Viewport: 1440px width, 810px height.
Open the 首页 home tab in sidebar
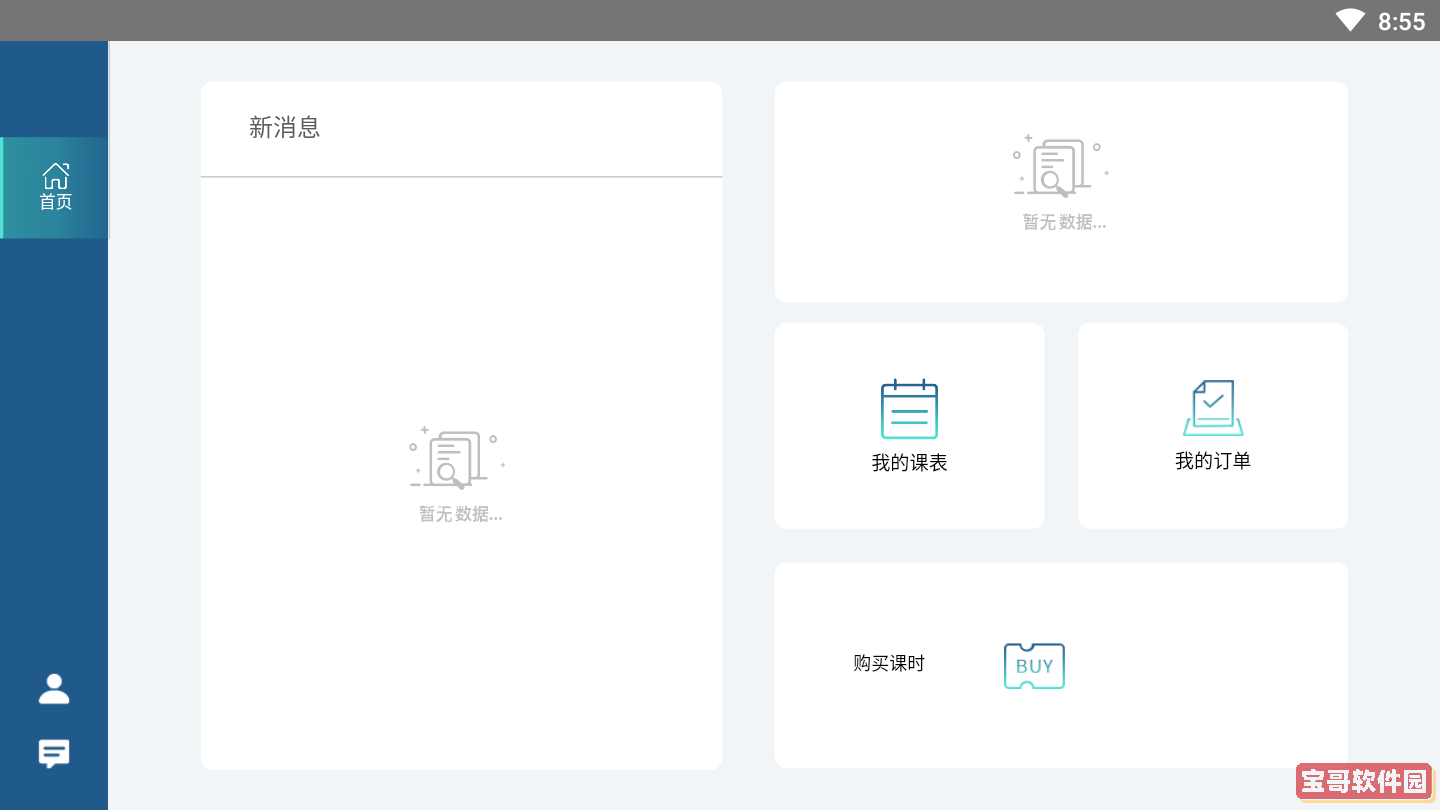coord(55,188)
